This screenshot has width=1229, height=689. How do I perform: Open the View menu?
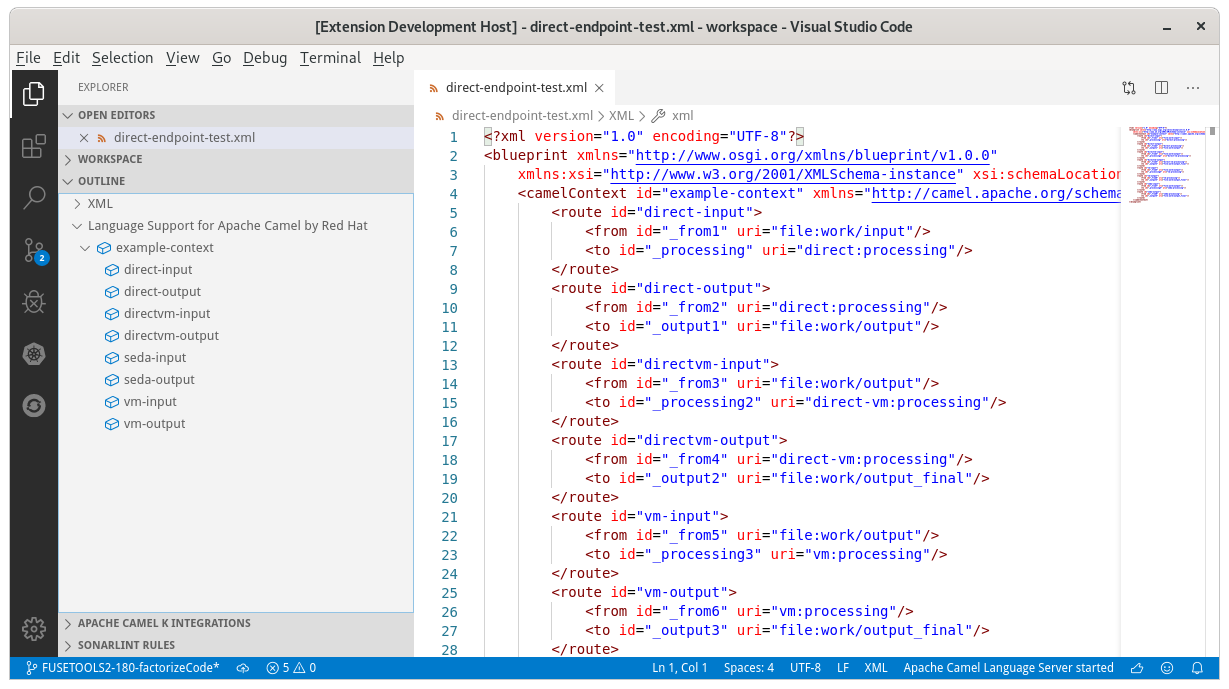[x=183, y=58]
